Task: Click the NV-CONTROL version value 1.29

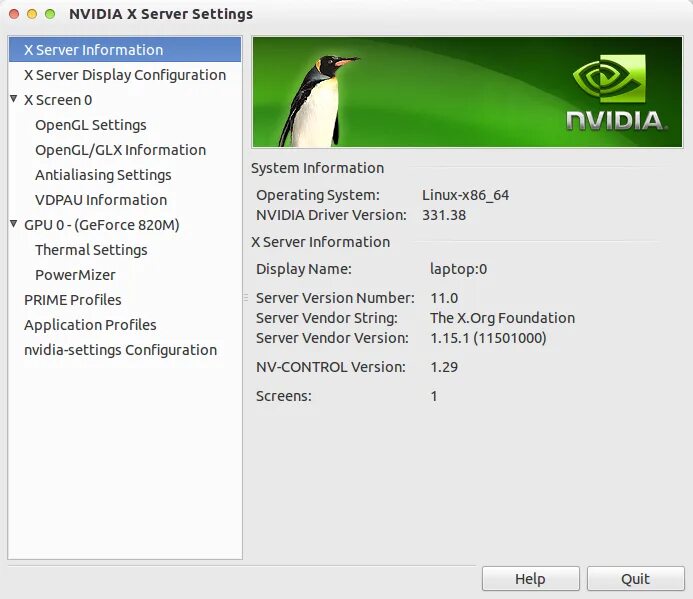Action: [444, 367]
